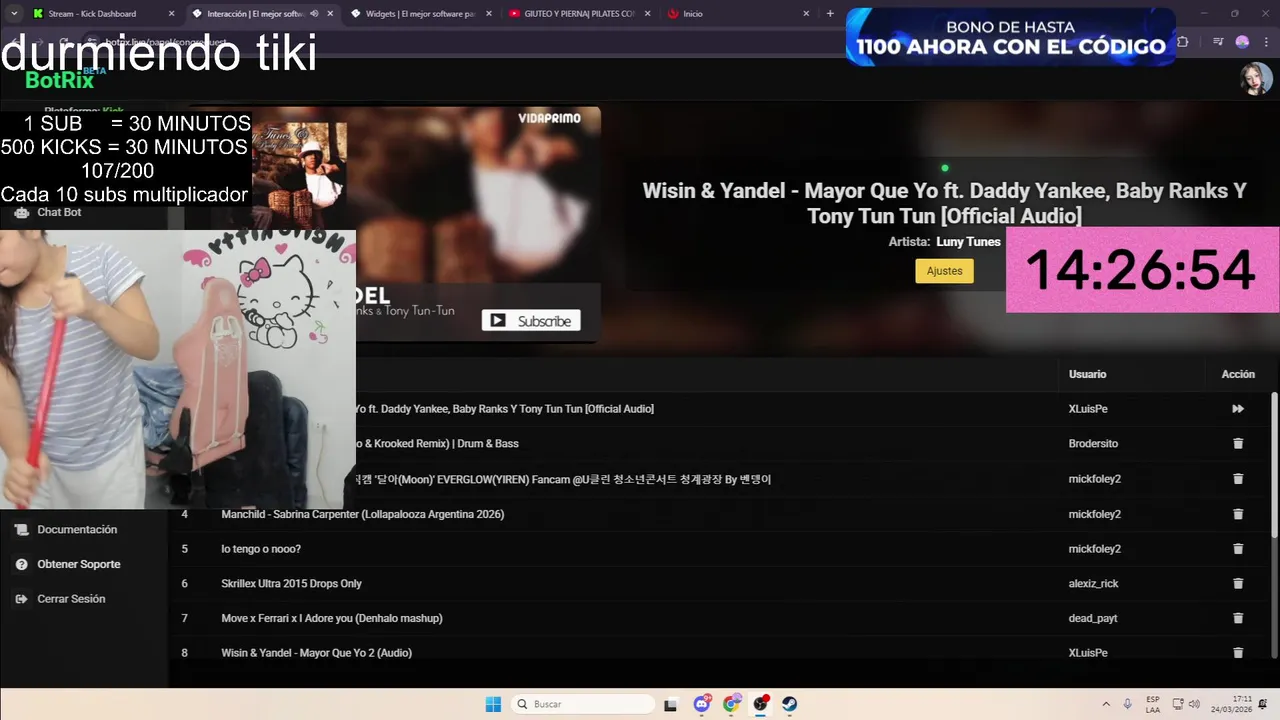The image size is (1280, 720).
Task: Open the Windows Start menu
Action: (493, 704)
